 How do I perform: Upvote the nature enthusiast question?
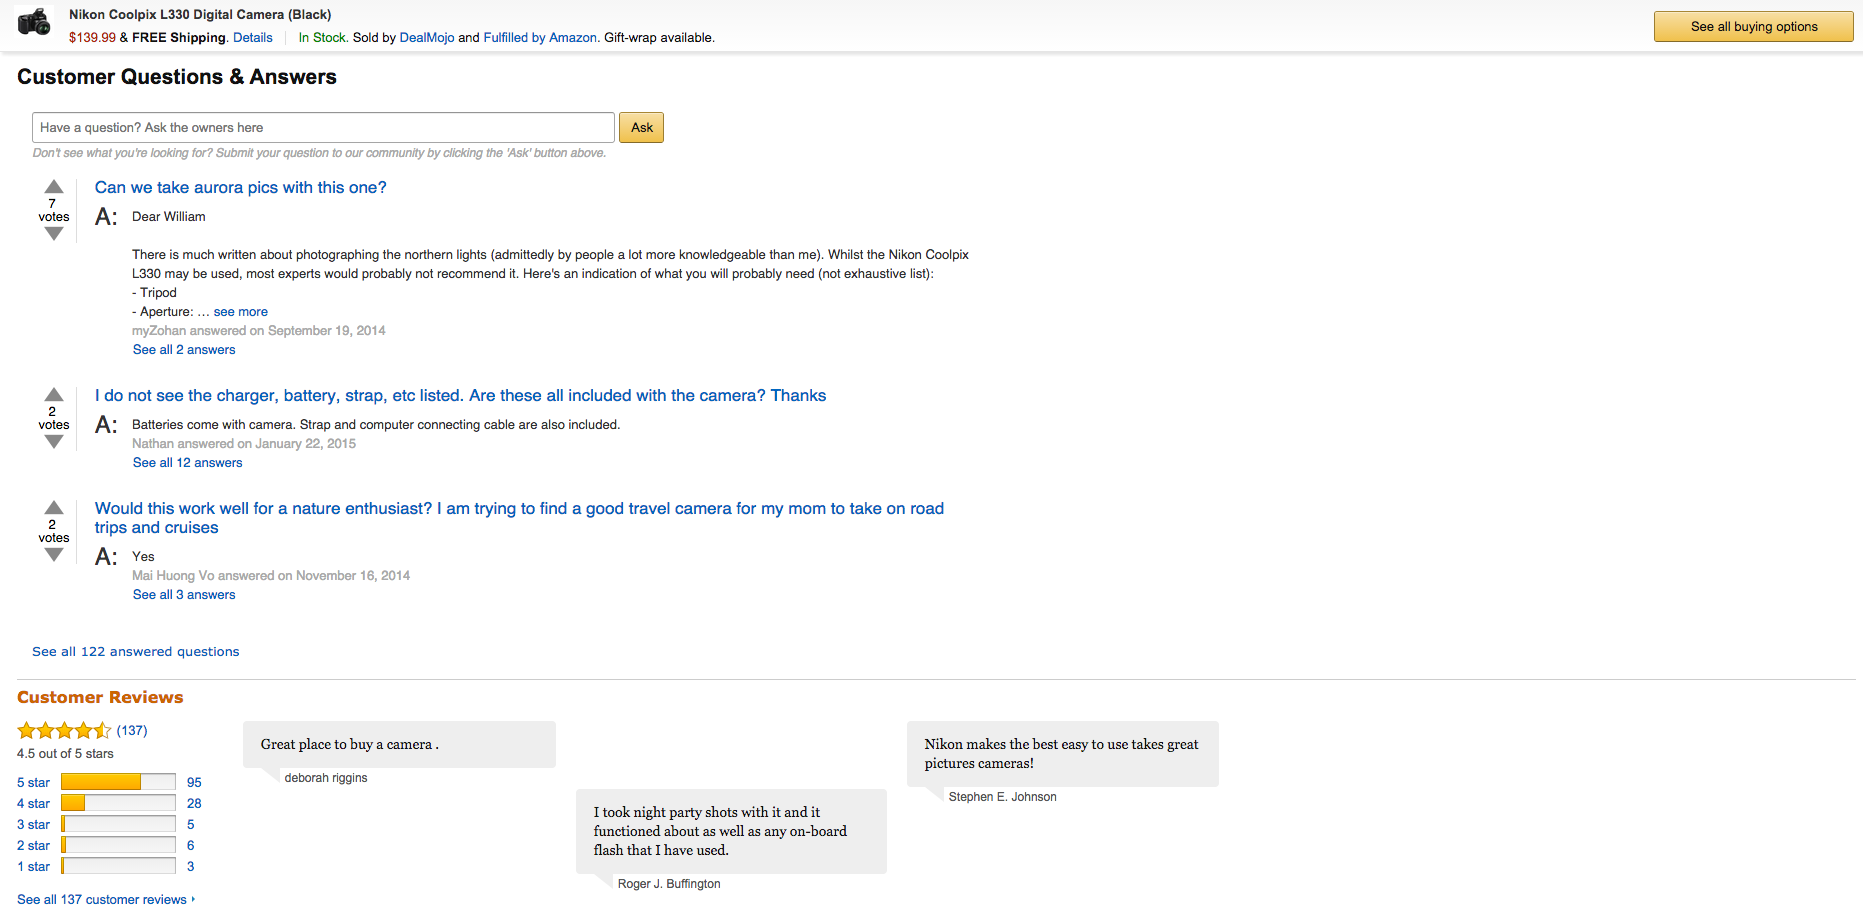(54, 508)
